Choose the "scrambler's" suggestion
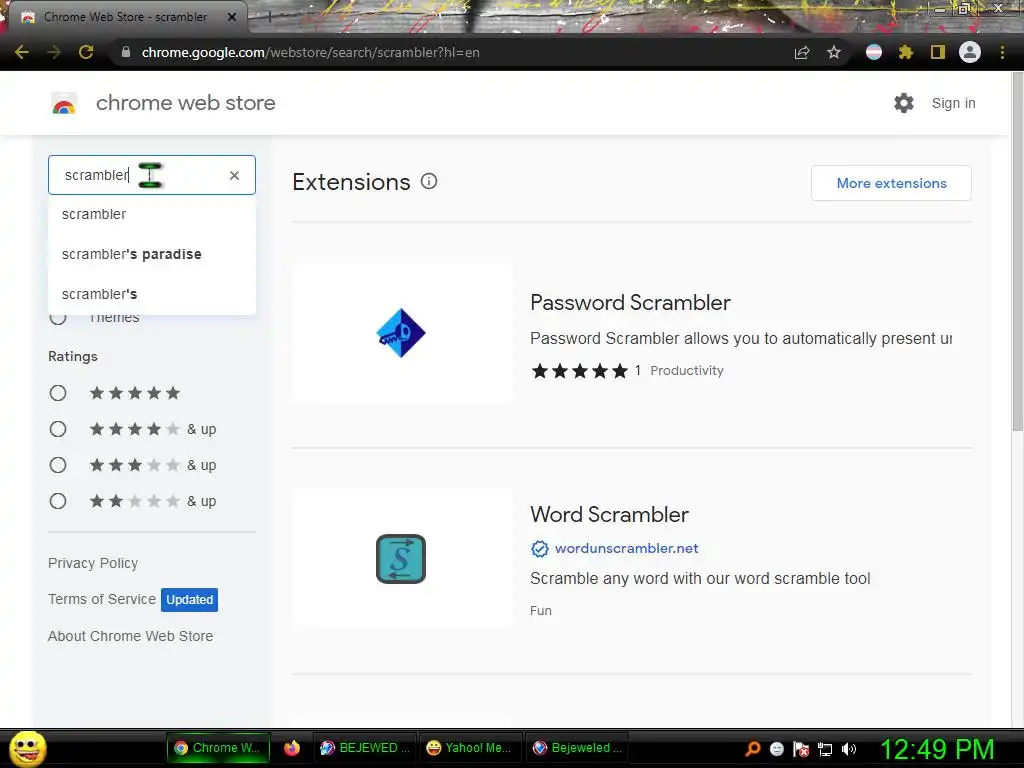 152,294
